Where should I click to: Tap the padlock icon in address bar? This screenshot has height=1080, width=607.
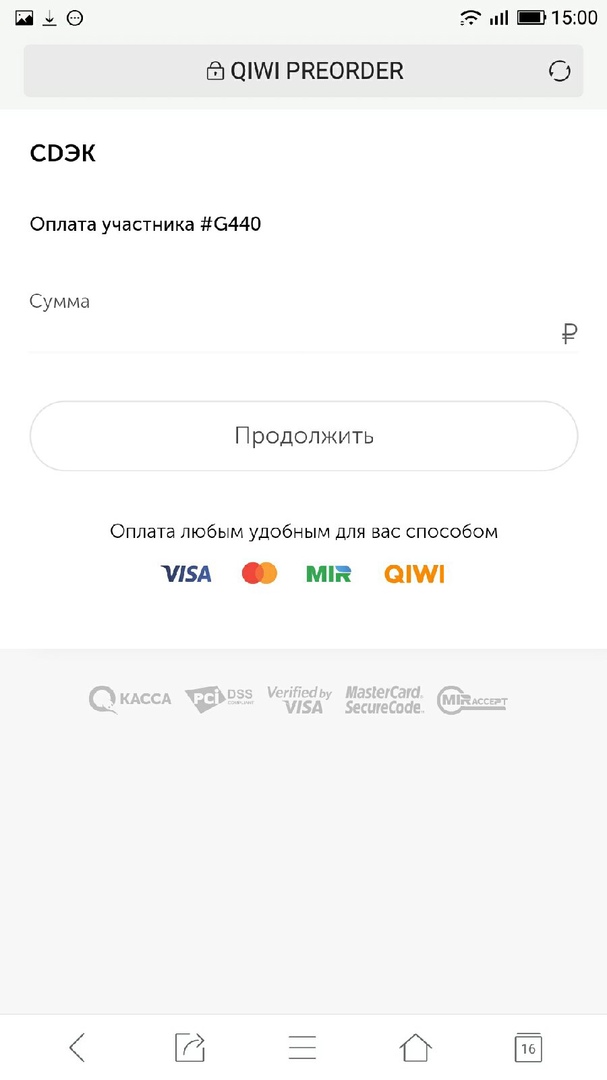point(214,72)
